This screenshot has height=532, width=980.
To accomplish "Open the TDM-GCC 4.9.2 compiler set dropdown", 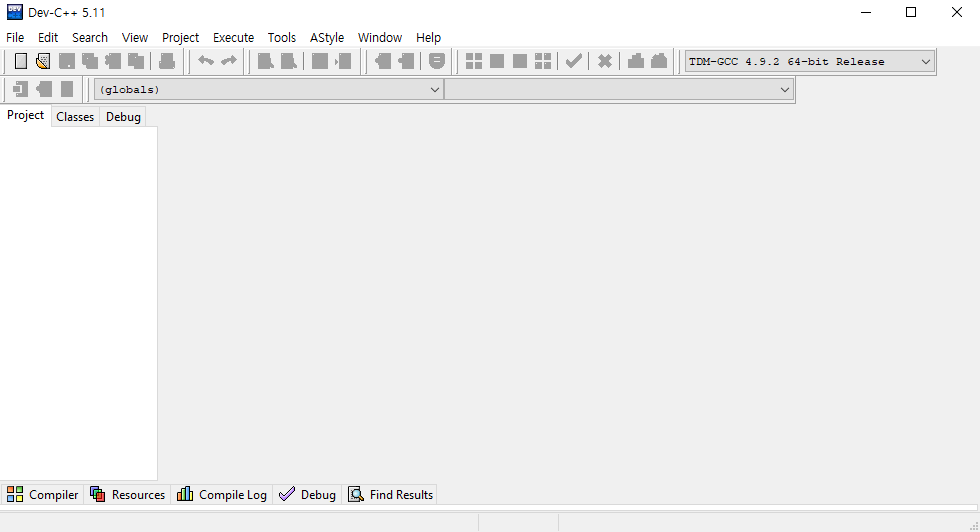I will [x=810, y=62].
